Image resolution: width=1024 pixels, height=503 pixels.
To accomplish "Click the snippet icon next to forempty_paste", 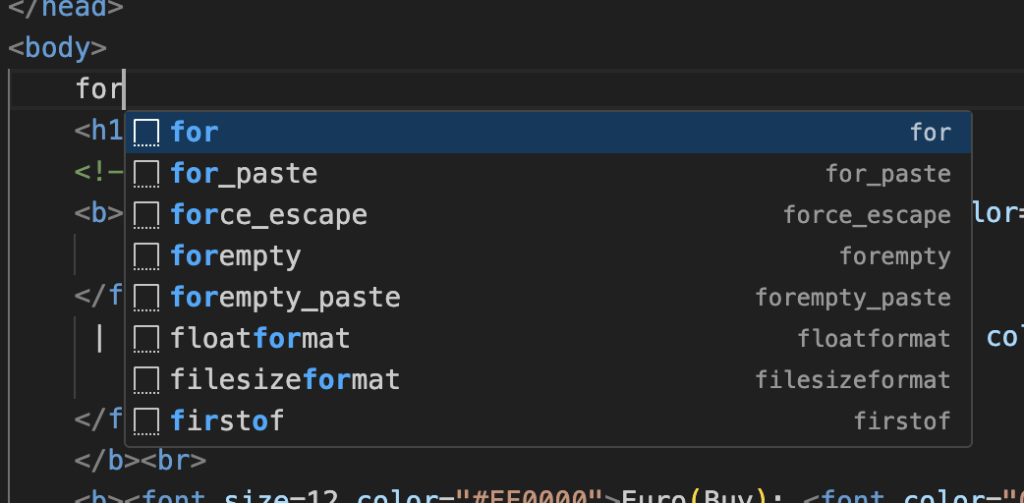I will [x=147, y=297].
